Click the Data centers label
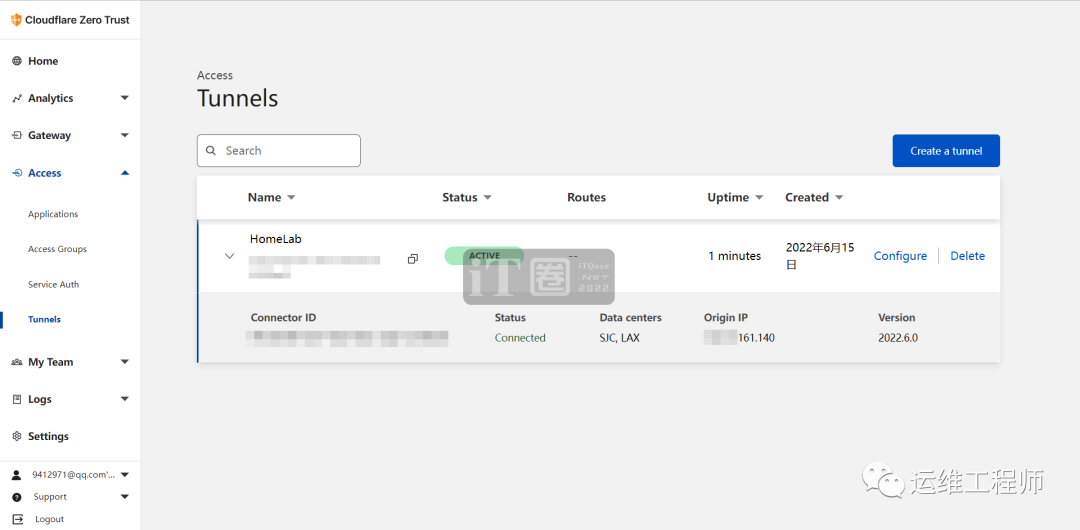Viewport: 1080px width, 530px height. coord(630,318)
